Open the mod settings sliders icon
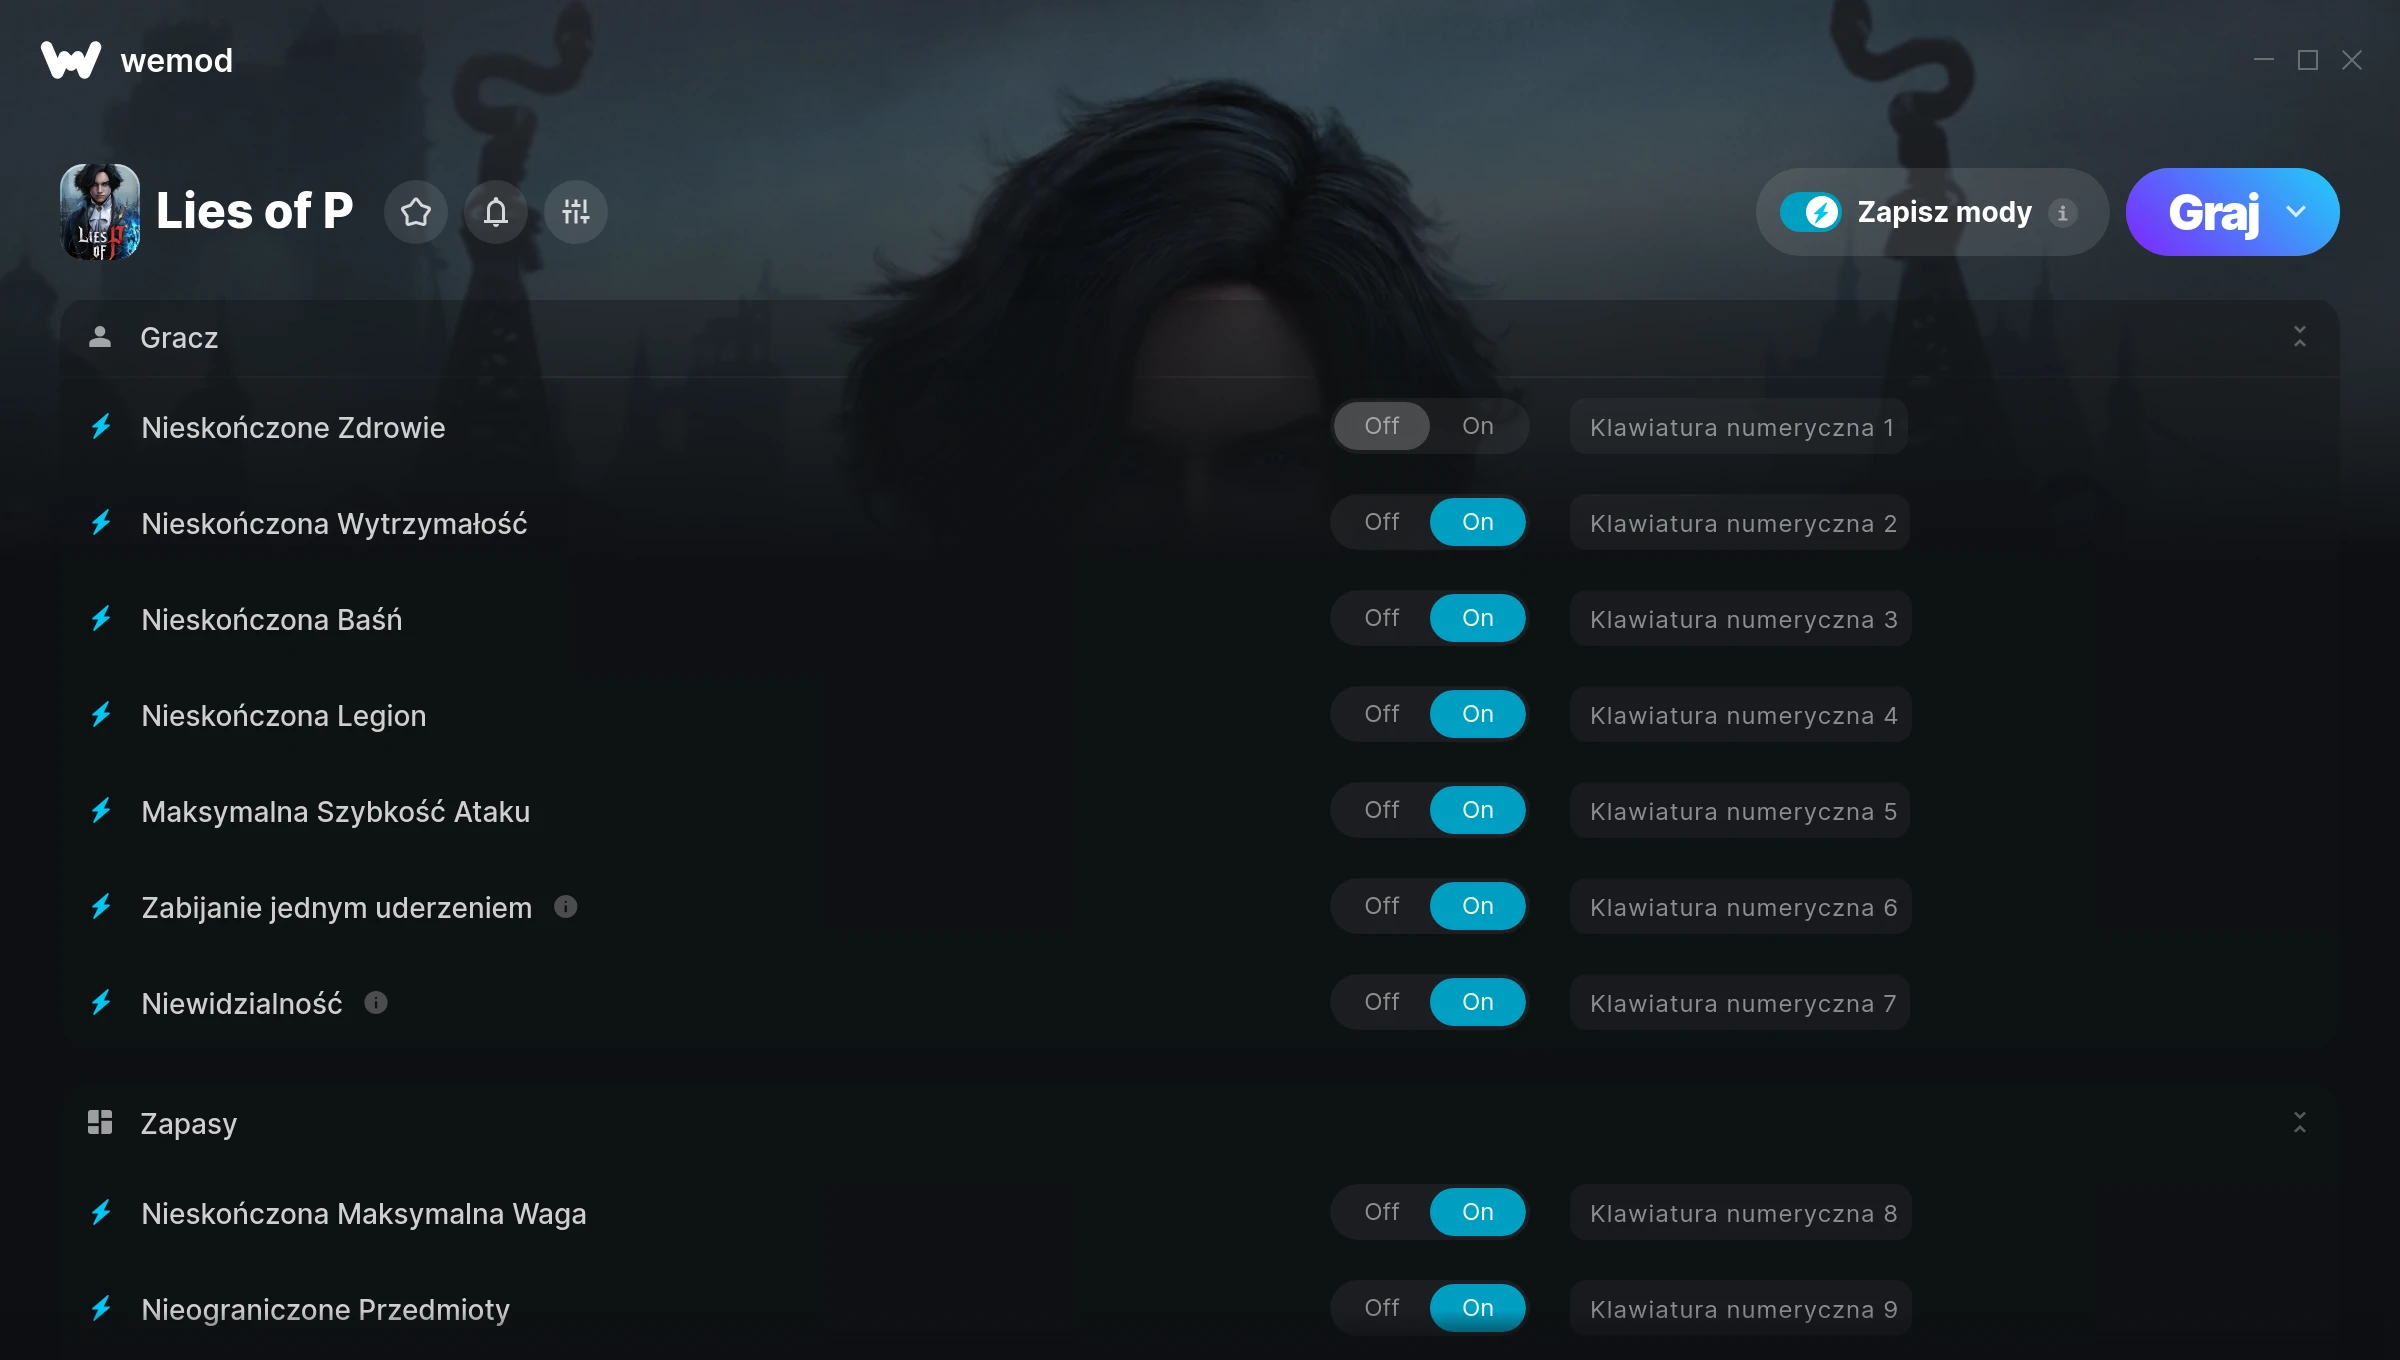 pos(576,212)
